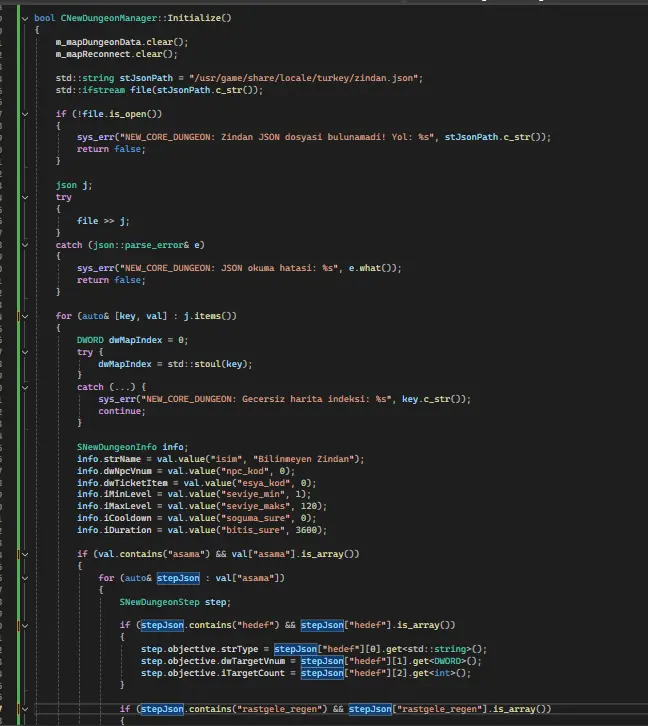The image size is (648, 726).
Task: Click the info.iDuration assignment line
Action: [x=202, y=530]
